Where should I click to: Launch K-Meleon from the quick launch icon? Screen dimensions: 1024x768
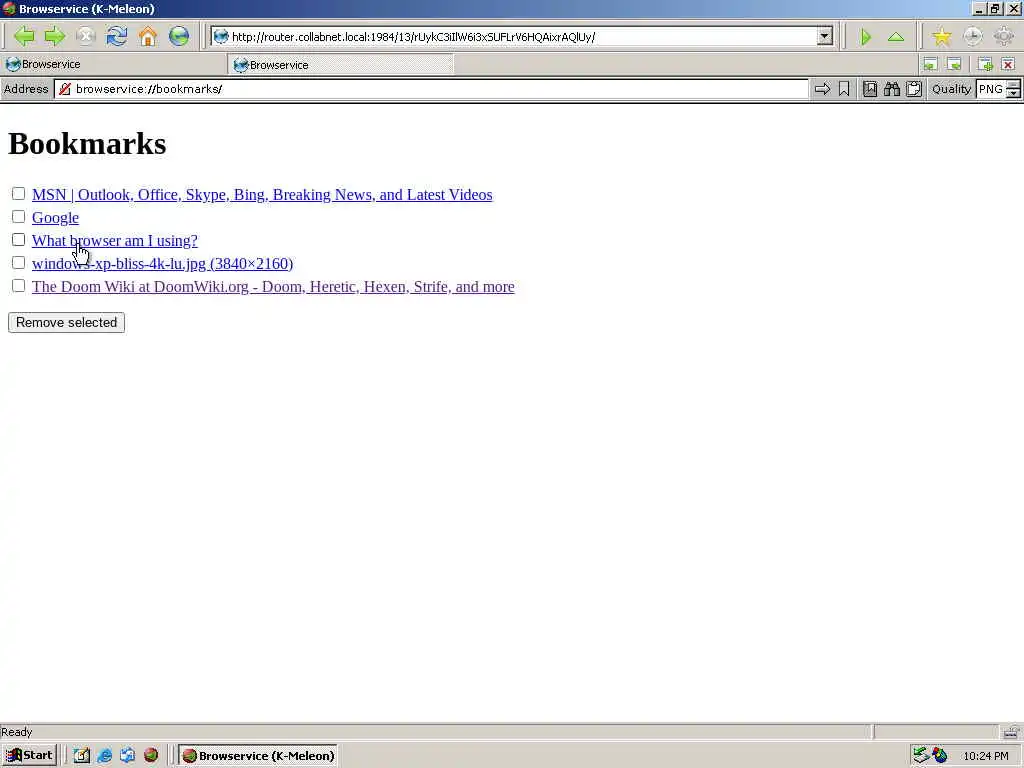tap(151, 756)
